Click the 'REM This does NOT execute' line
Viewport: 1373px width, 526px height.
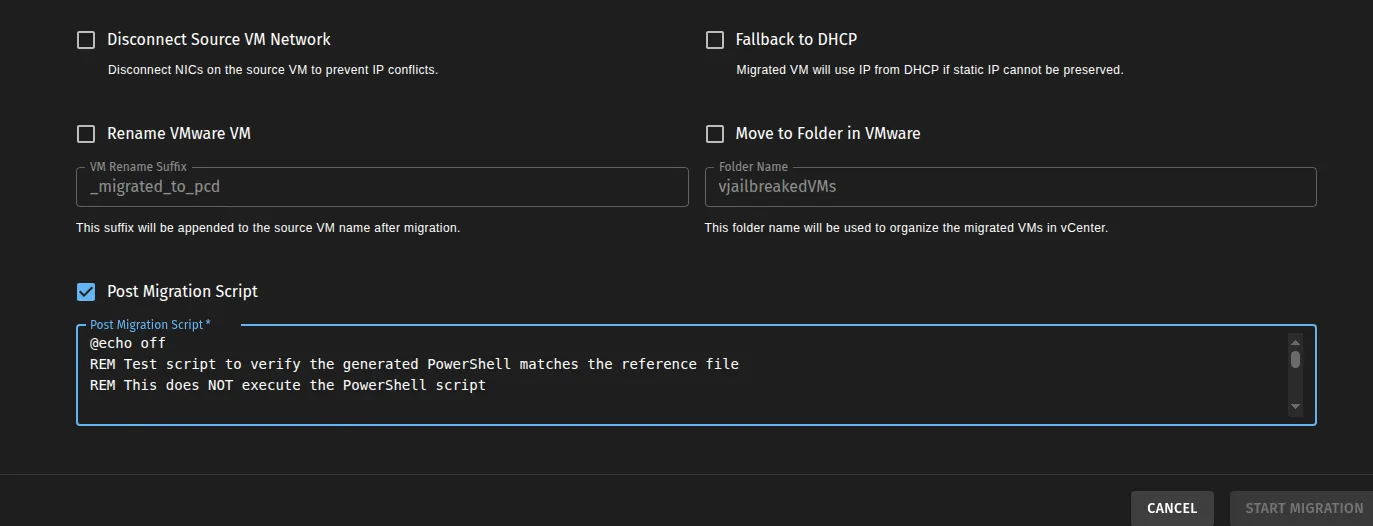pos(288,385)
